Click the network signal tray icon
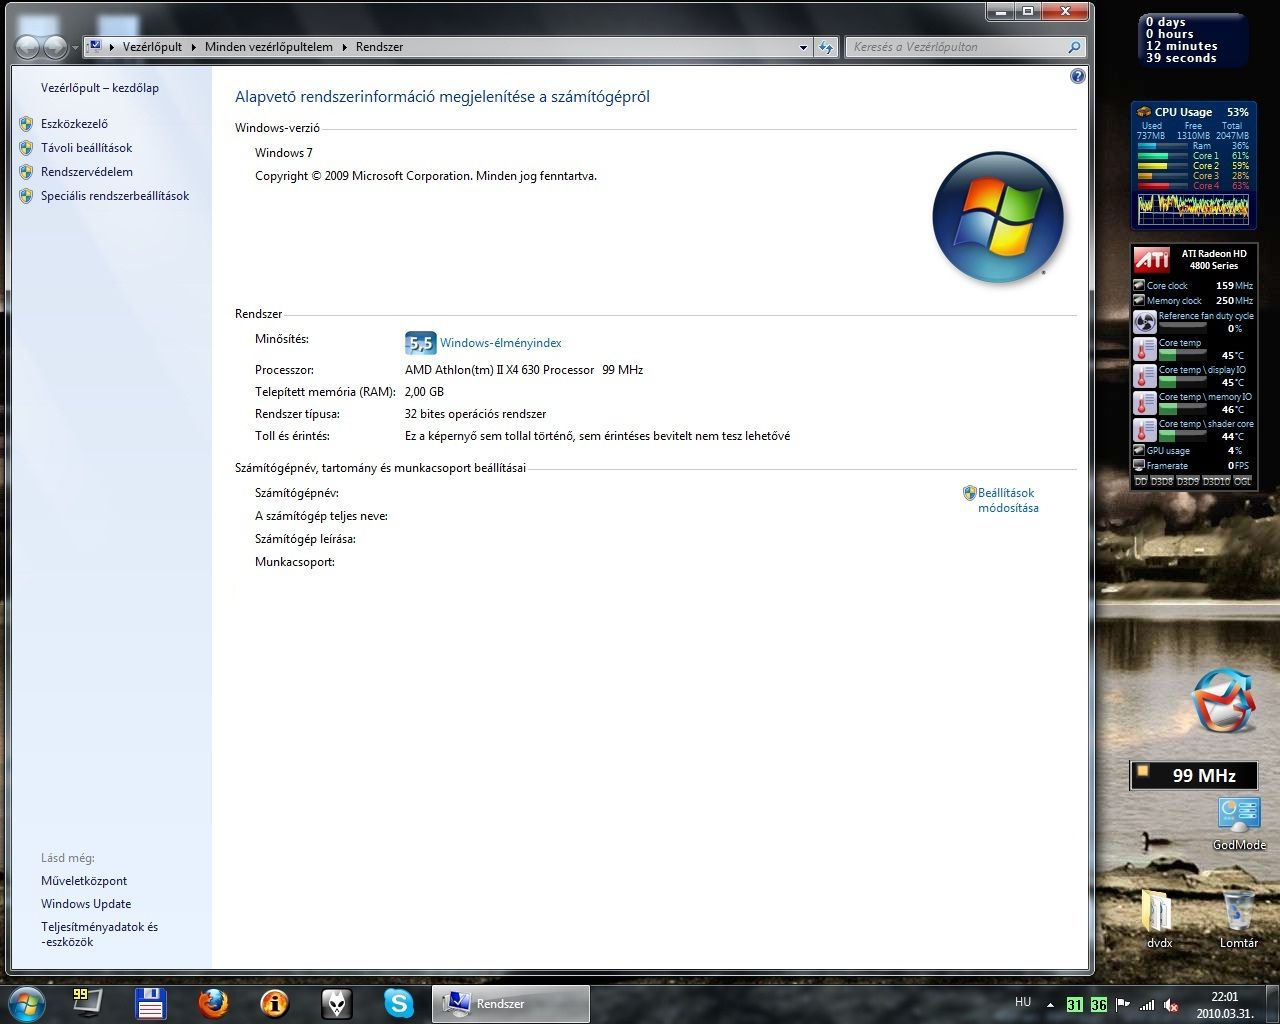This screenshot has width=1280, height=1024. pyautogui.click(x=1147, y=1005)
